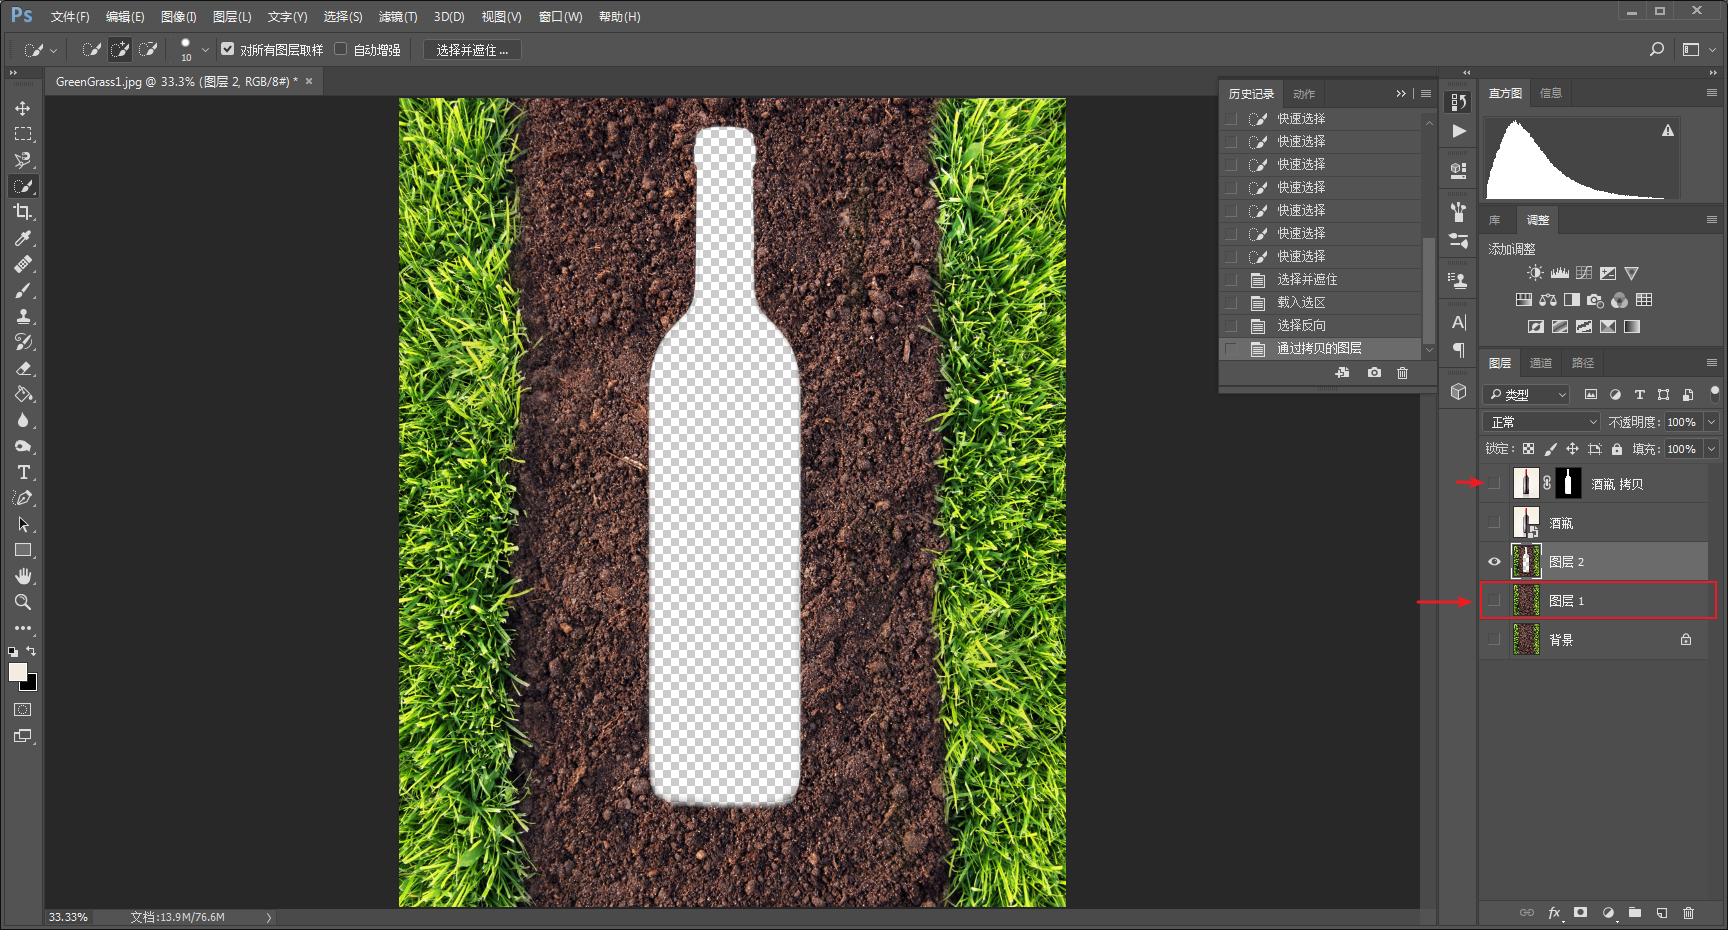
Task: Open the 图像(I) menu
Action: (x=179, y=17)
